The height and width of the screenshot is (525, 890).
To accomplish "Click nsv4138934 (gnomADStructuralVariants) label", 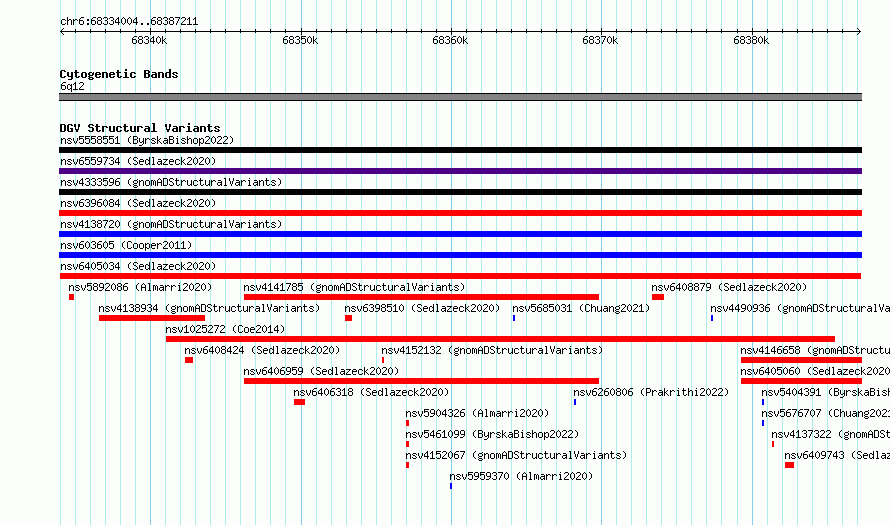I will coord(209,308).
